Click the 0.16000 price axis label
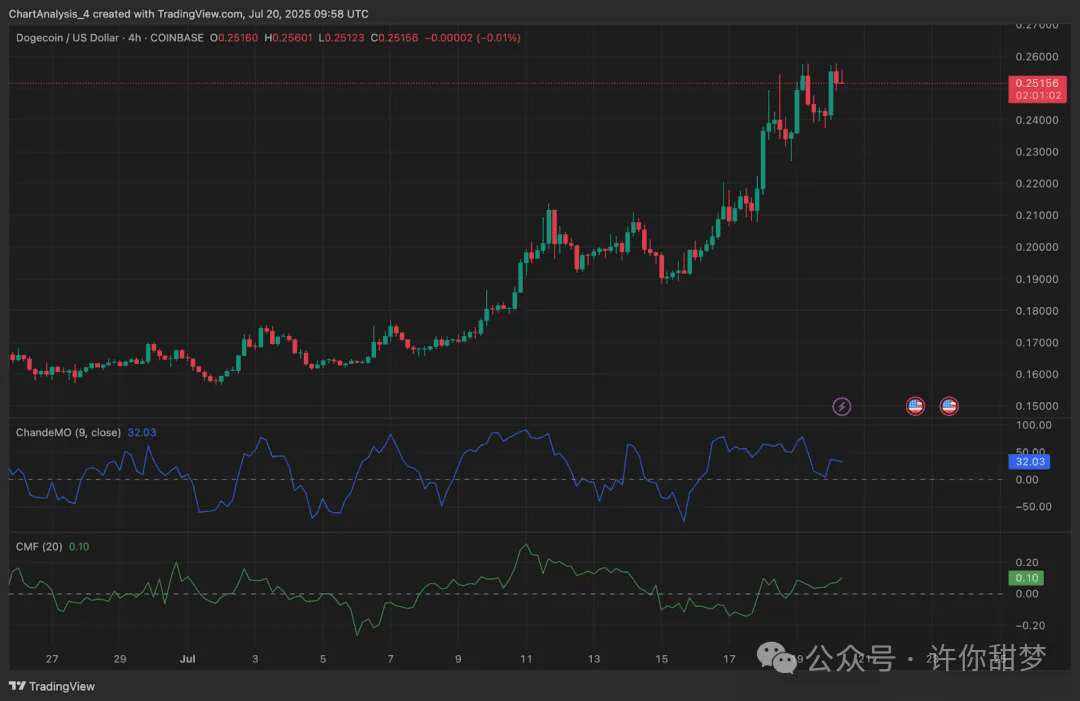 (x=1037, y=375)
